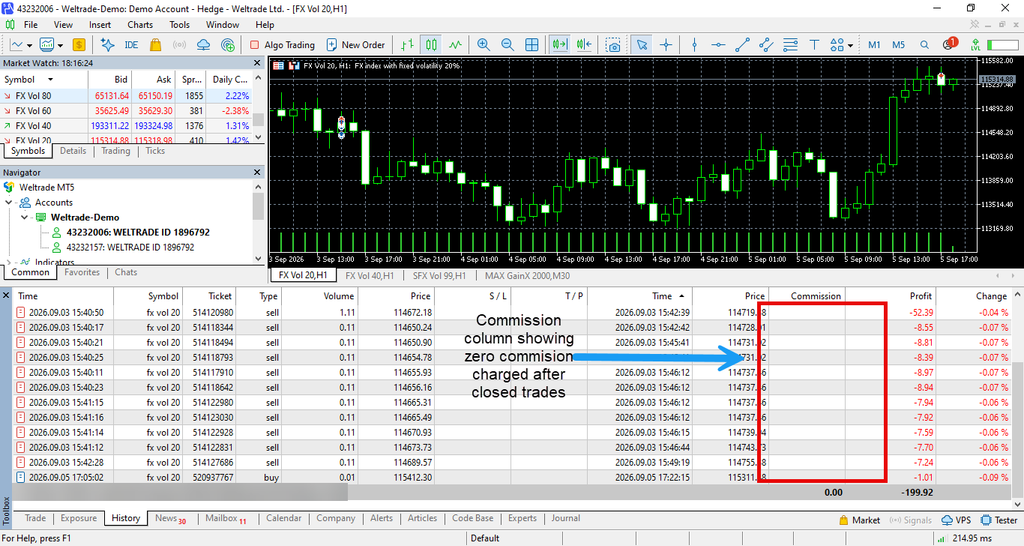Open the Tools menu
The width and height of the screenshot is (1024, 546).
[179, 25]
